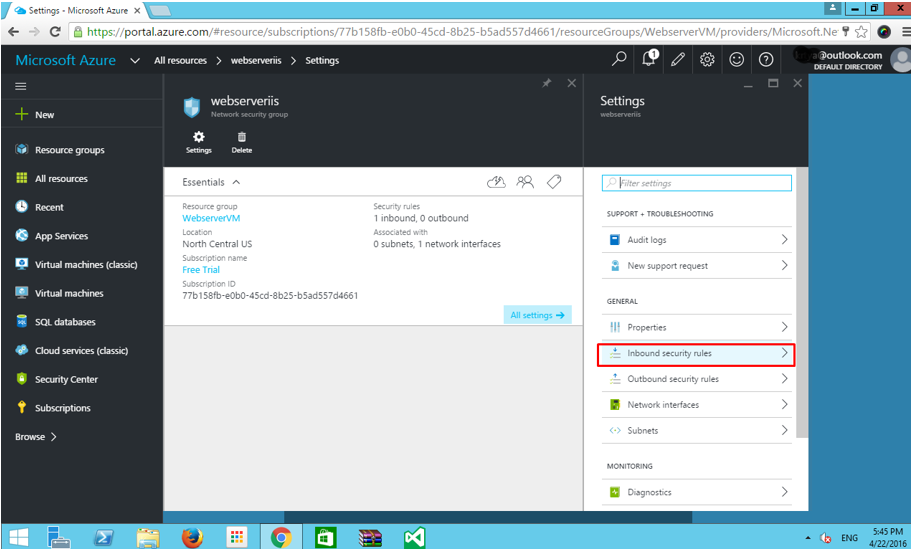This screenshot has height=549, width=912.
Task: Click the tags icon in Essentials
Action: [554, 182]
